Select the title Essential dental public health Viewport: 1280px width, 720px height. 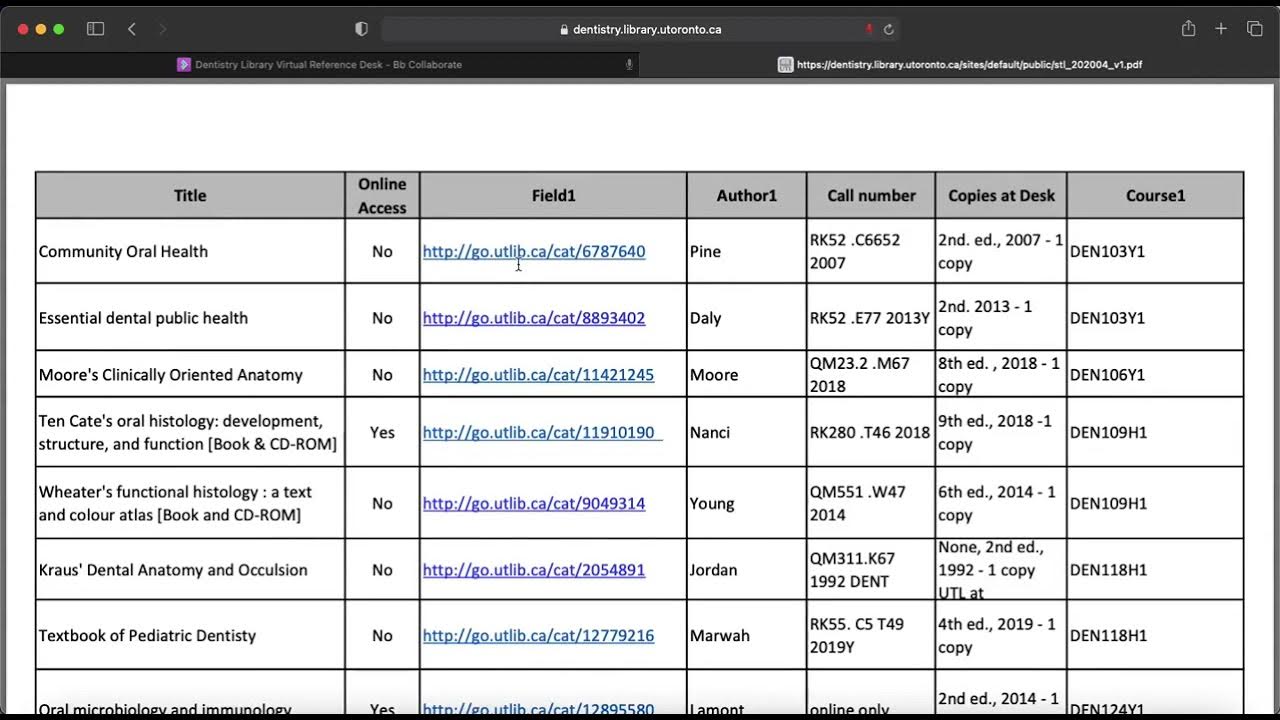coord(143,318)
